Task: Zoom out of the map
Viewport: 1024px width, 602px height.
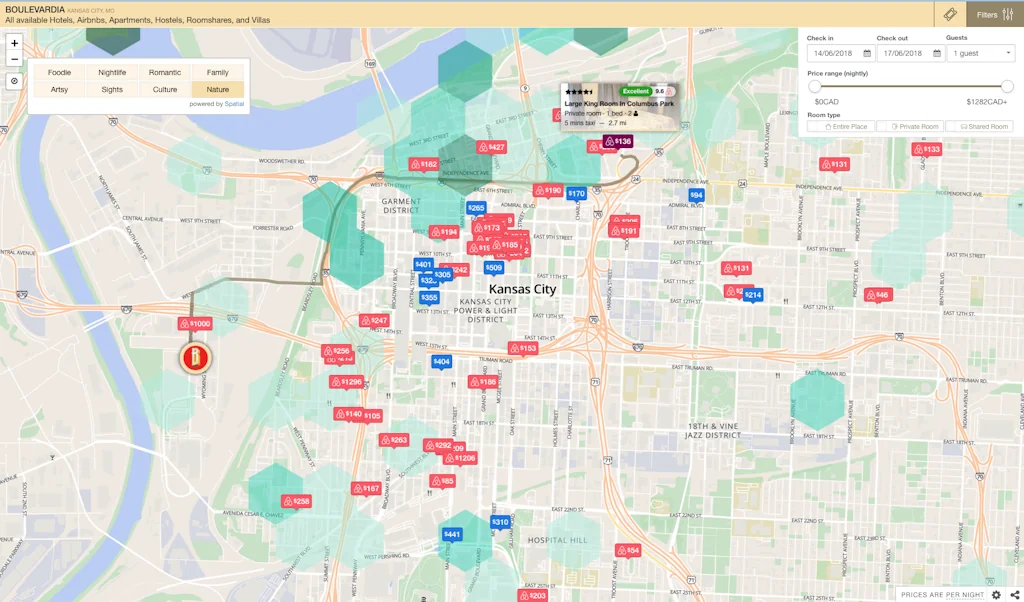Action: (14, 59)
